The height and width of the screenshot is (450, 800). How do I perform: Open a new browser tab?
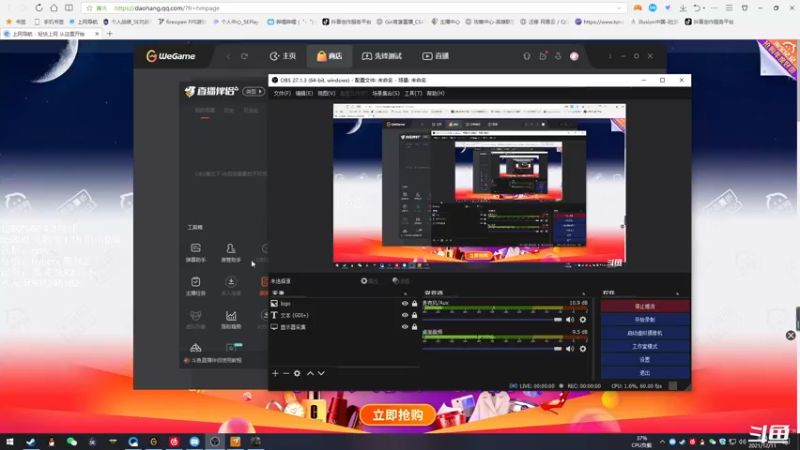click(110, 34)
